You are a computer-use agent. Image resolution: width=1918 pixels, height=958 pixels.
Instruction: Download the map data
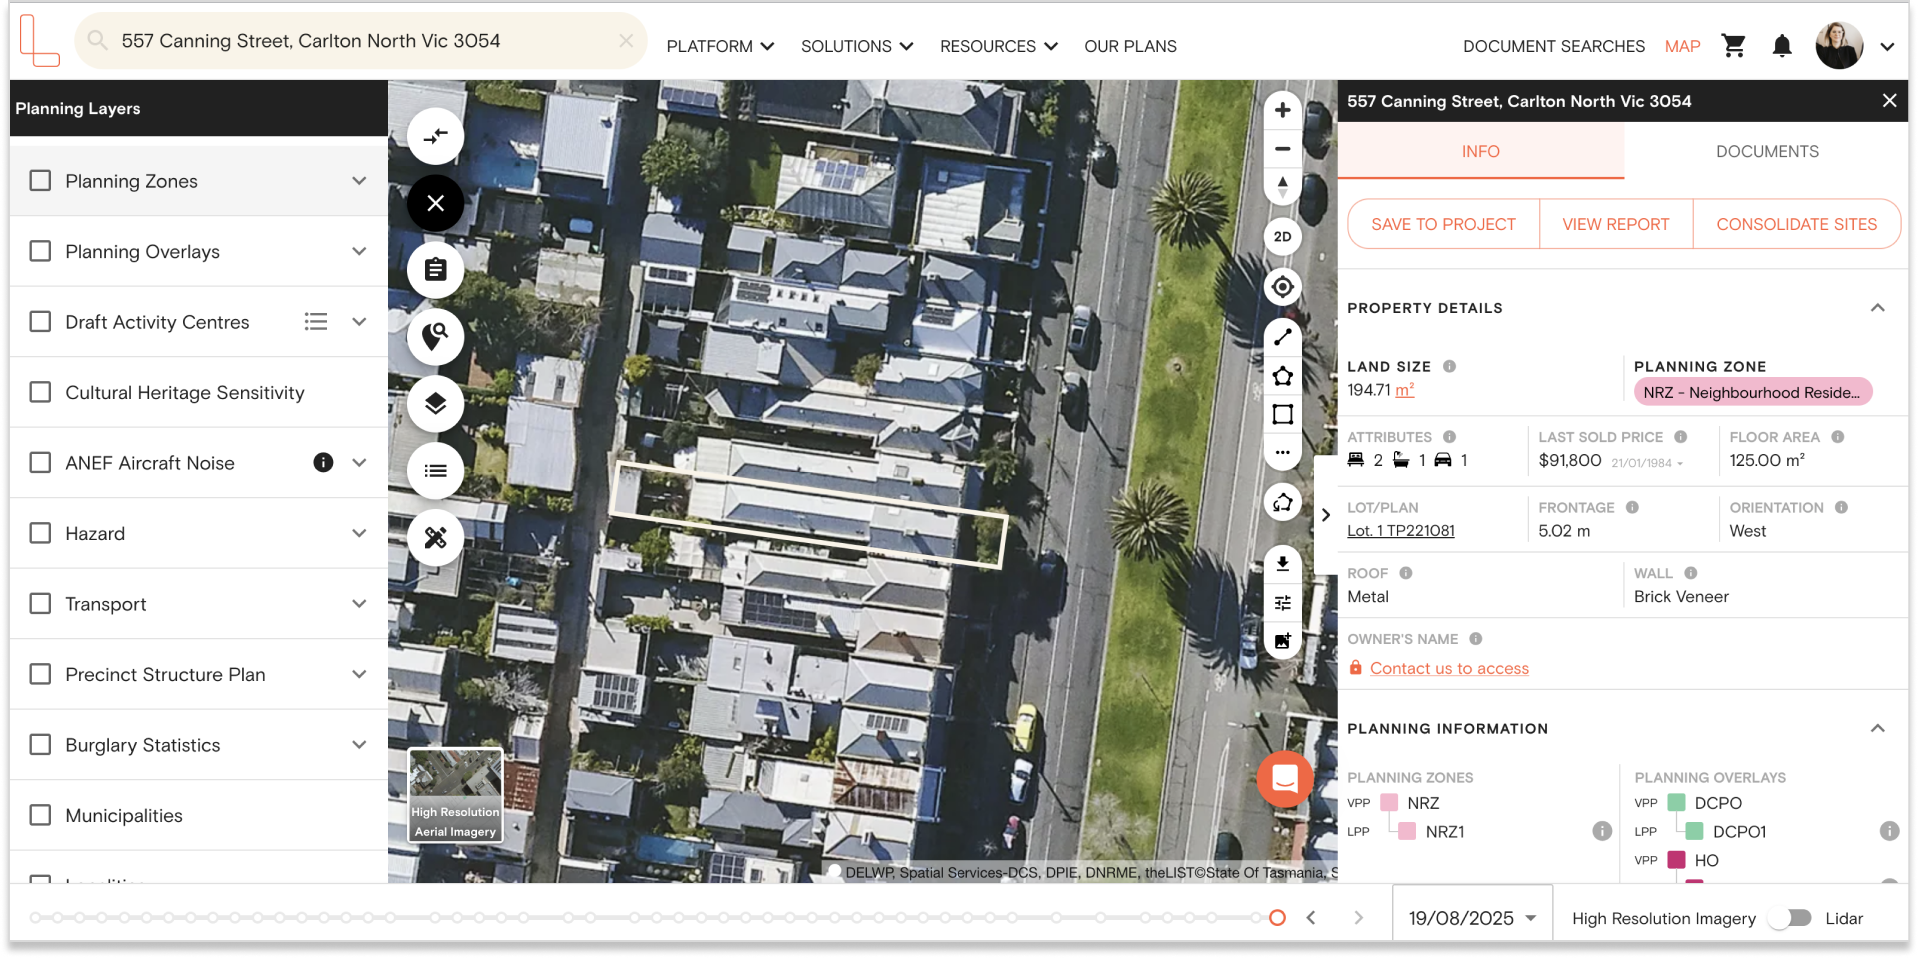pos(1282,564)
